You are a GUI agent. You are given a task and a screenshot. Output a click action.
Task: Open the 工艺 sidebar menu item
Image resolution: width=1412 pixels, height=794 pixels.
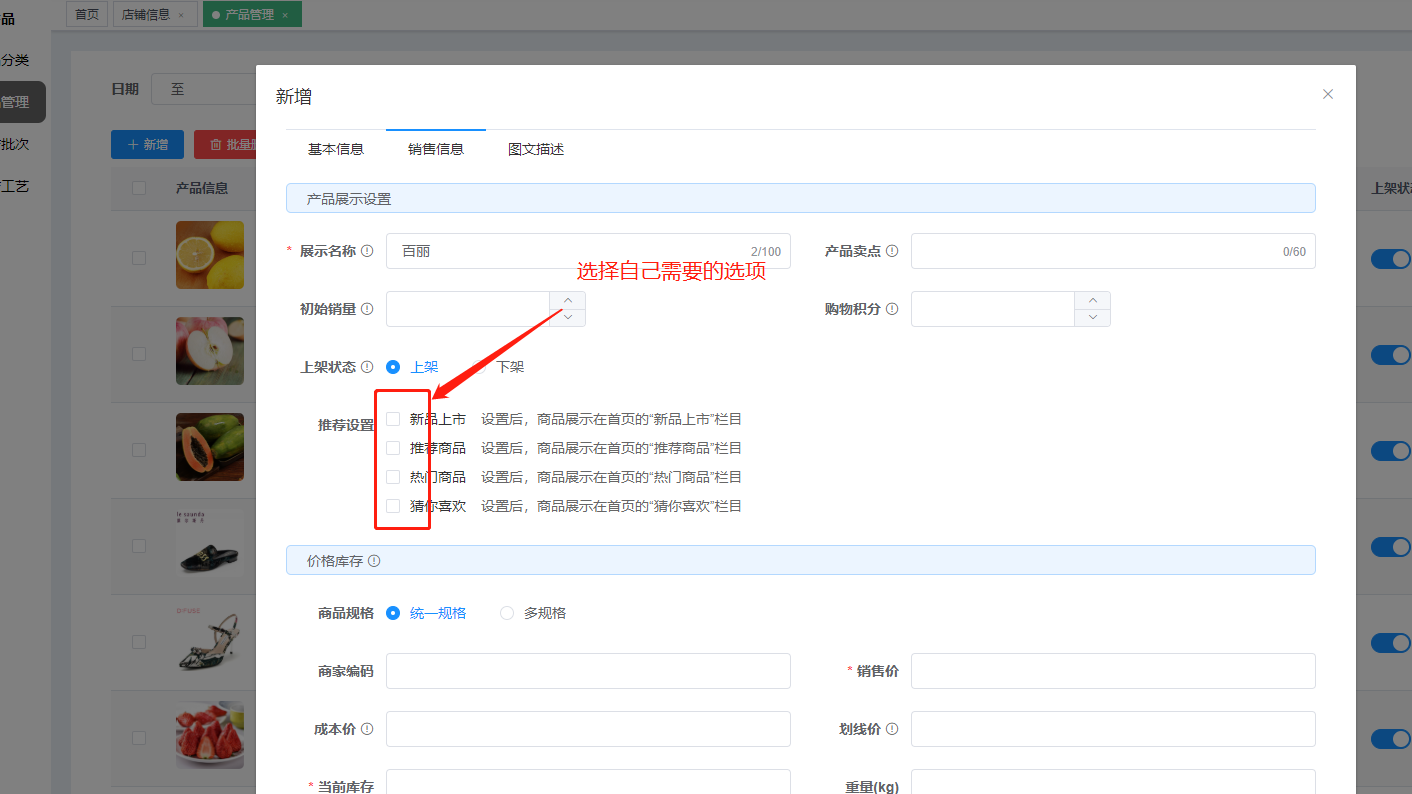[16, 186]
